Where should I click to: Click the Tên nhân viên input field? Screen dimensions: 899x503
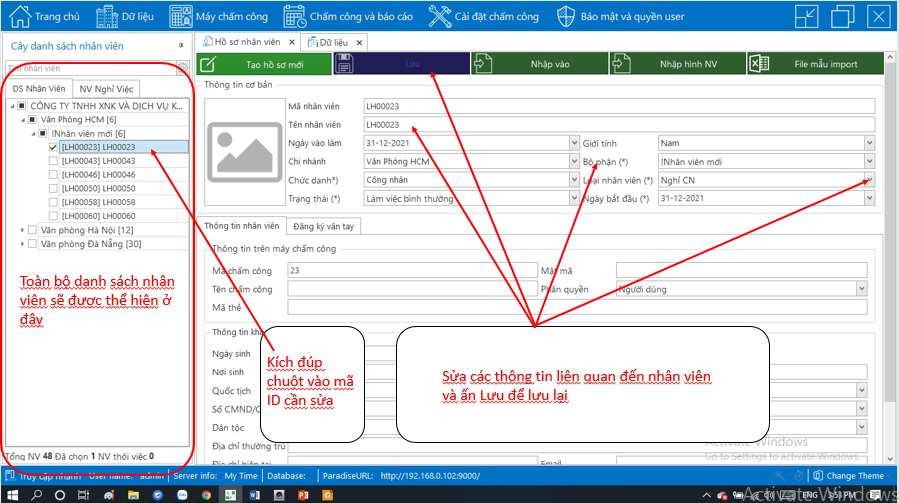(618, 125)
